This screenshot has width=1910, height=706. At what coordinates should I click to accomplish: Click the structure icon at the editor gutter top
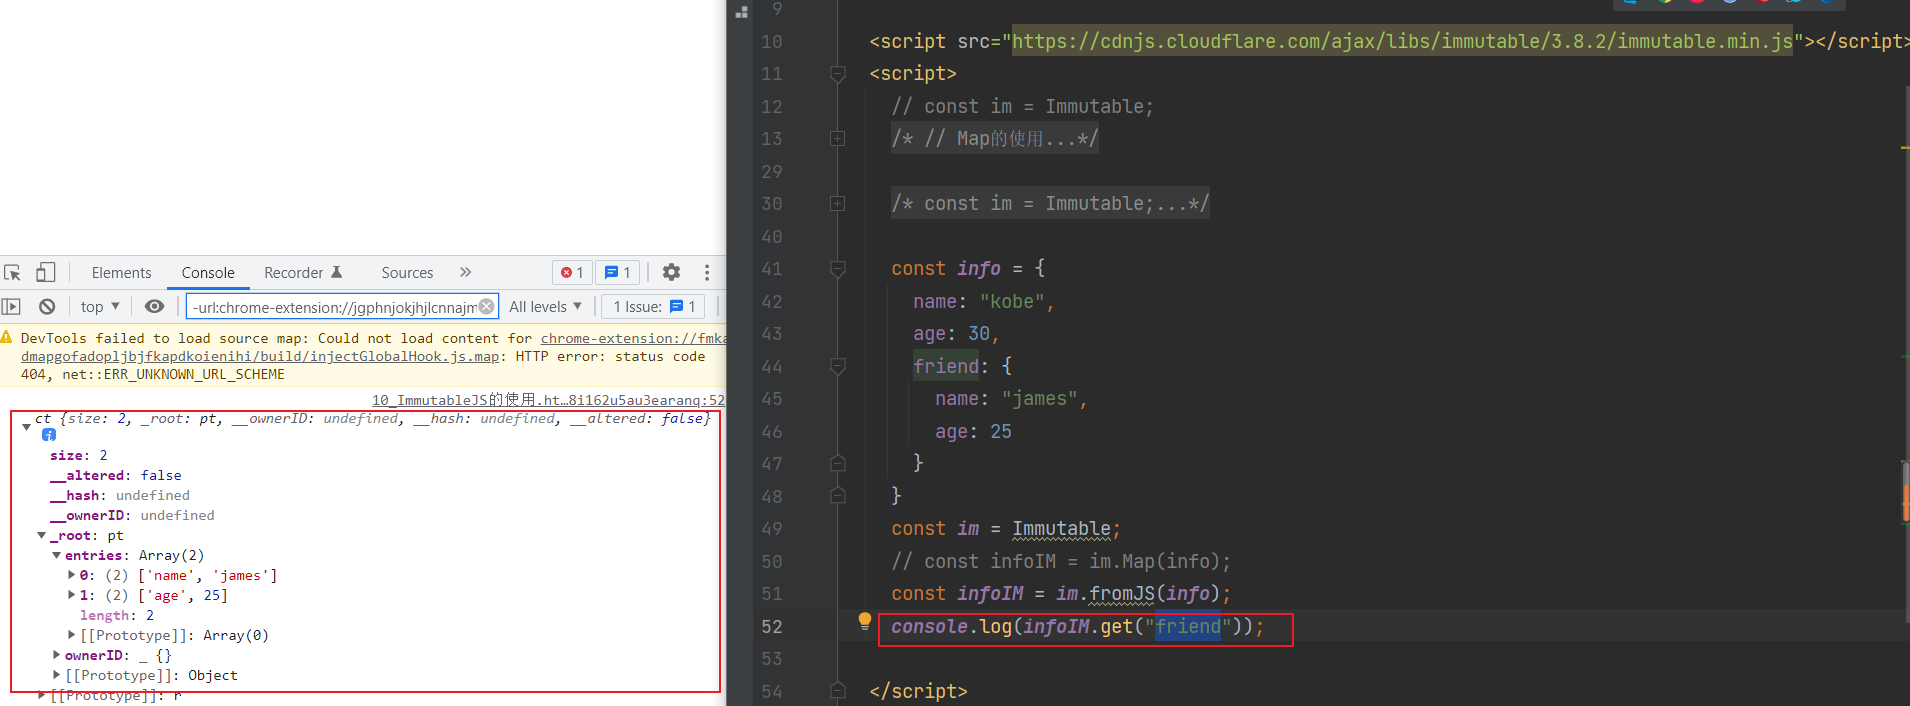742,12
